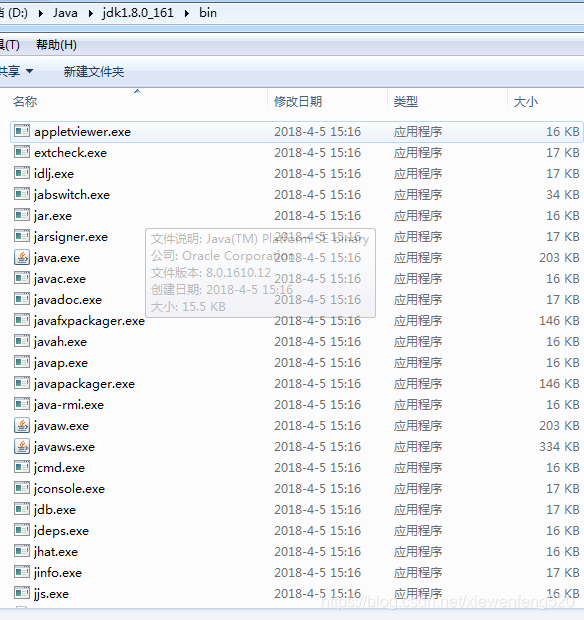Click the javadoc.exe icon
Screen dimensions: 584x620
(22, 299)
